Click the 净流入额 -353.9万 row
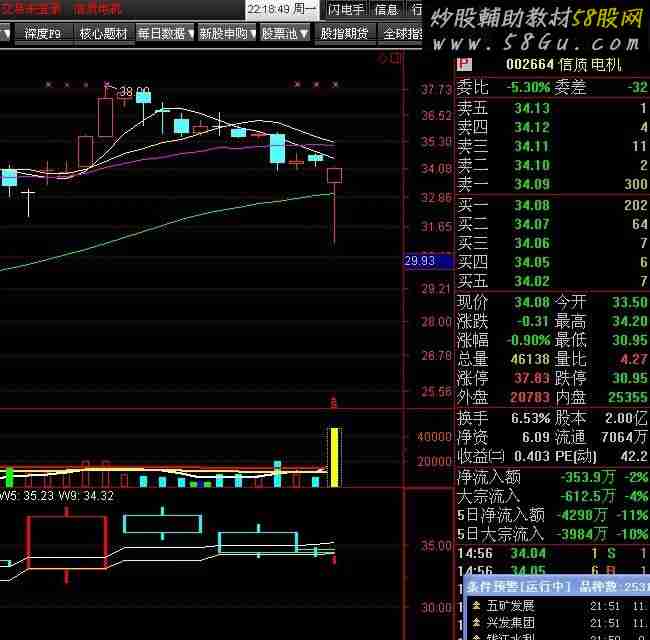The height and width of the screenshot is (640, 650). click(553, 477)
